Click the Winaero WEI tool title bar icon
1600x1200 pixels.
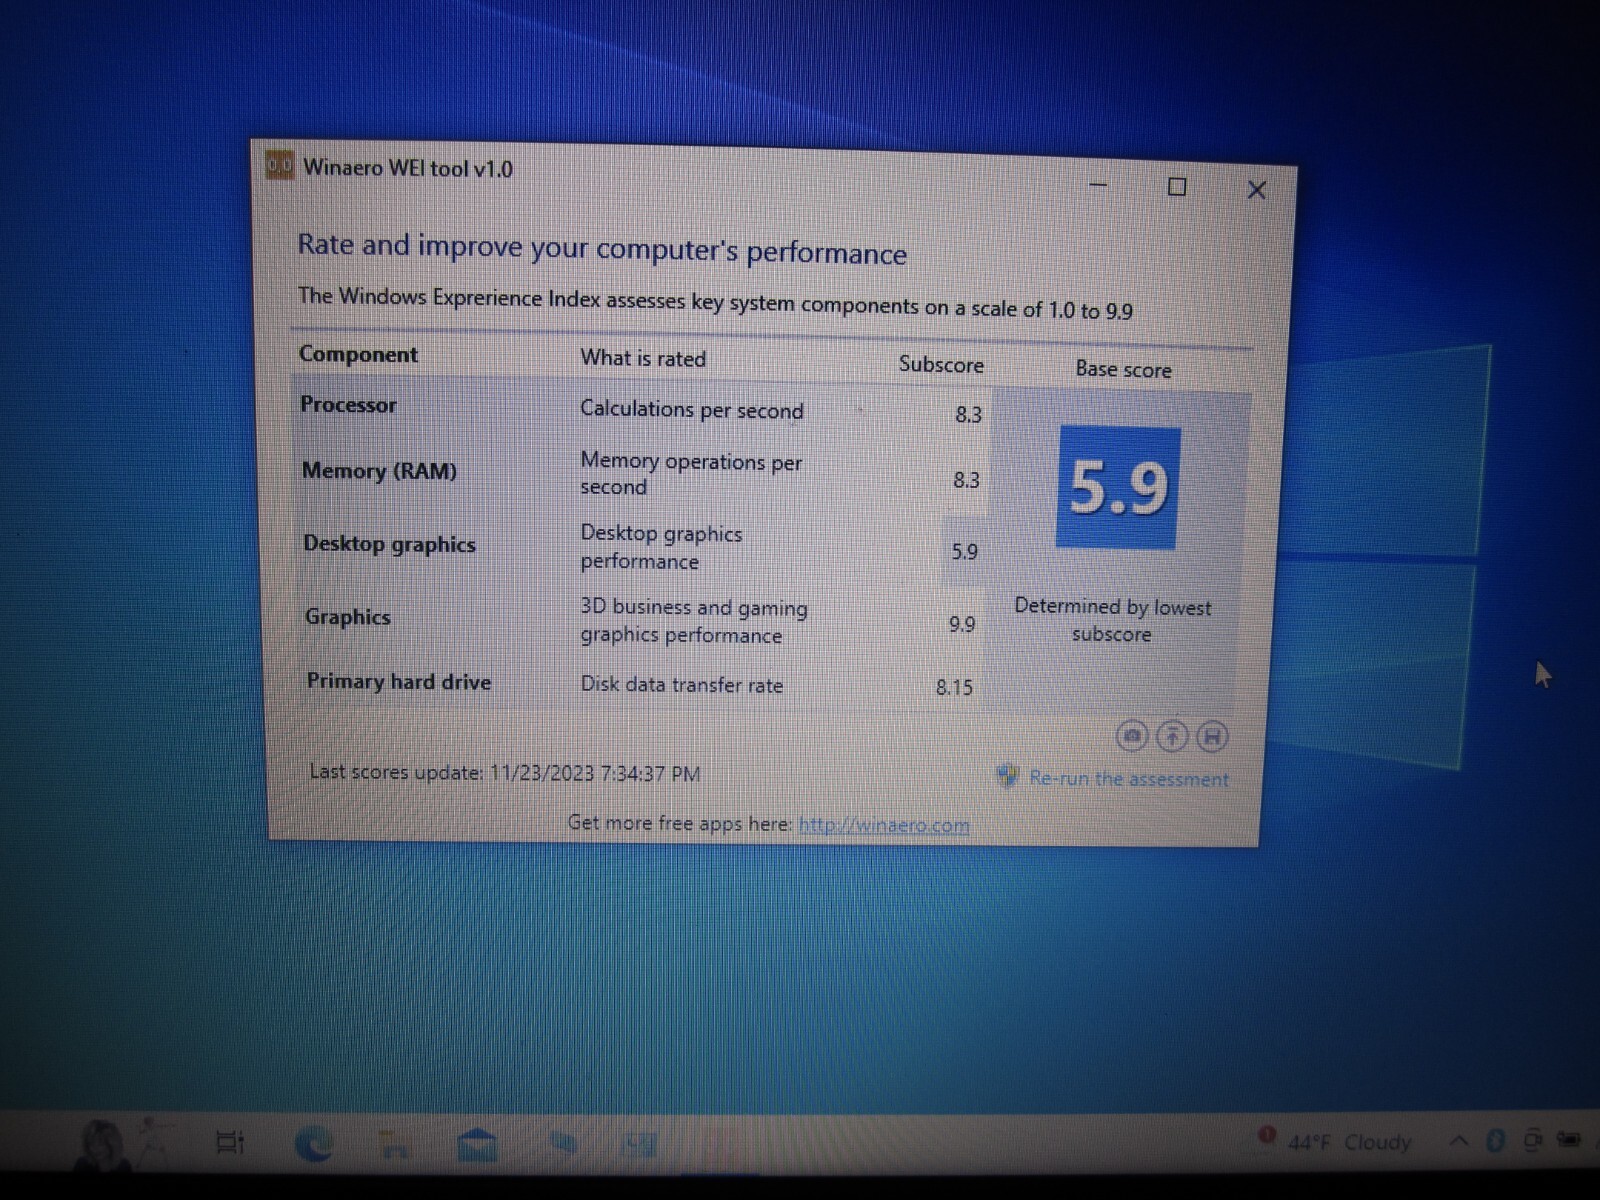279,164
